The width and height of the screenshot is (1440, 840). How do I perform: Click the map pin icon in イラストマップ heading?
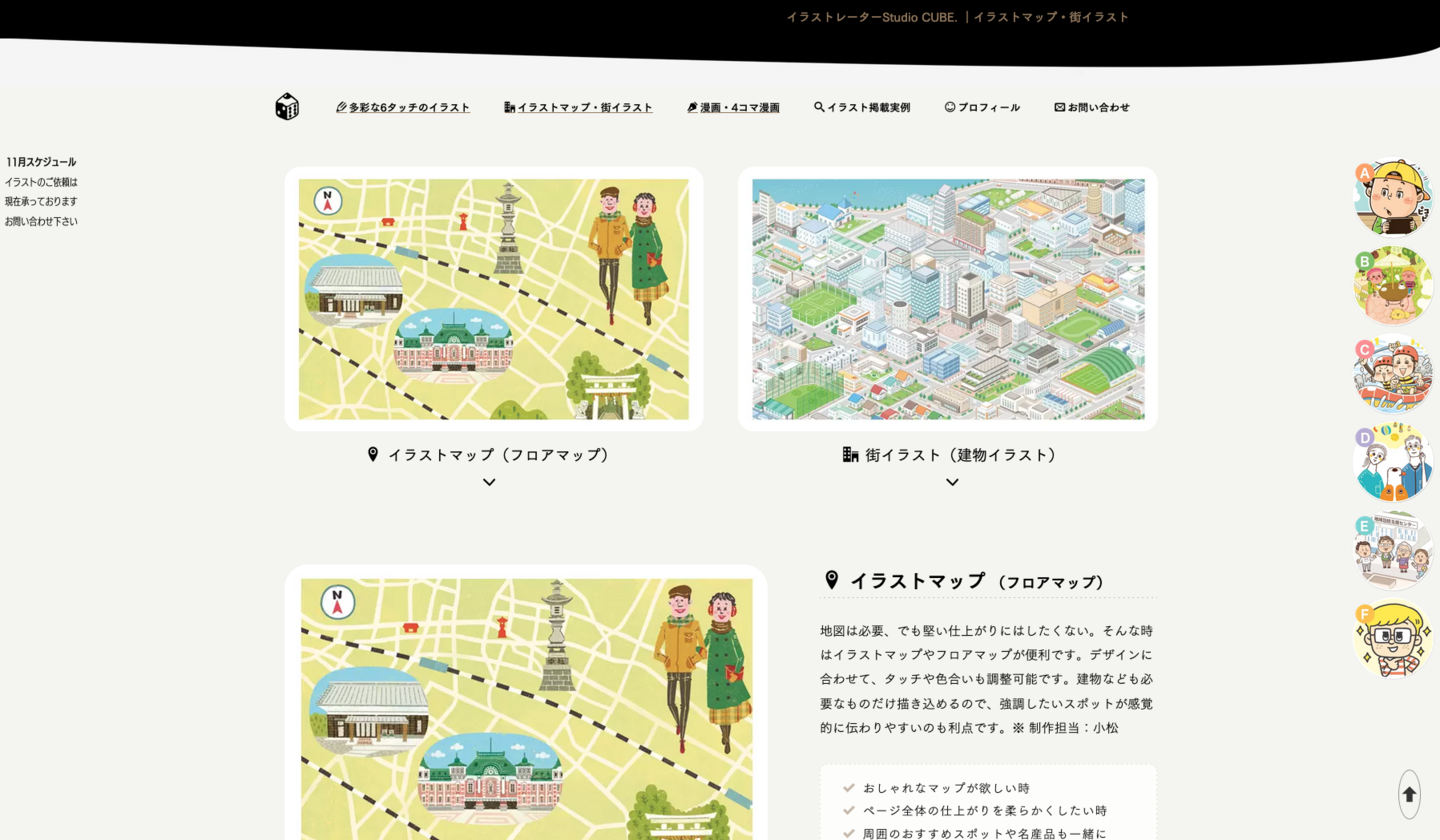click(831, 579)
